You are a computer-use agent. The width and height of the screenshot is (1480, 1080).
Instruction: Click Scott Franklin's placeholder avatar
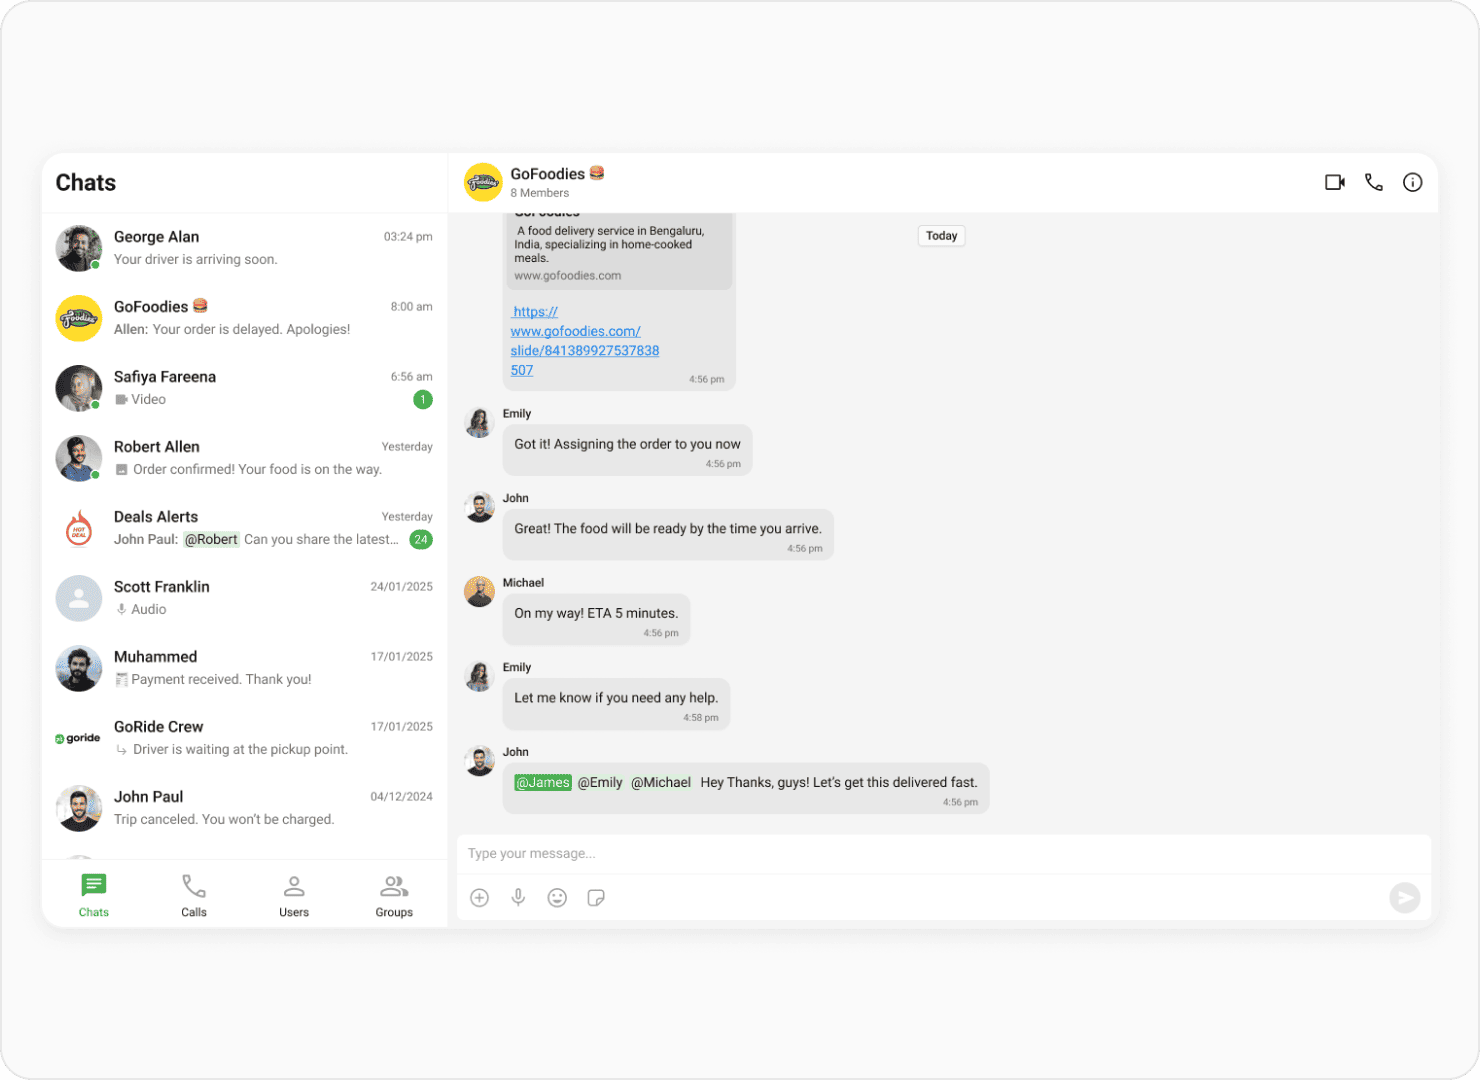(79, 598)
